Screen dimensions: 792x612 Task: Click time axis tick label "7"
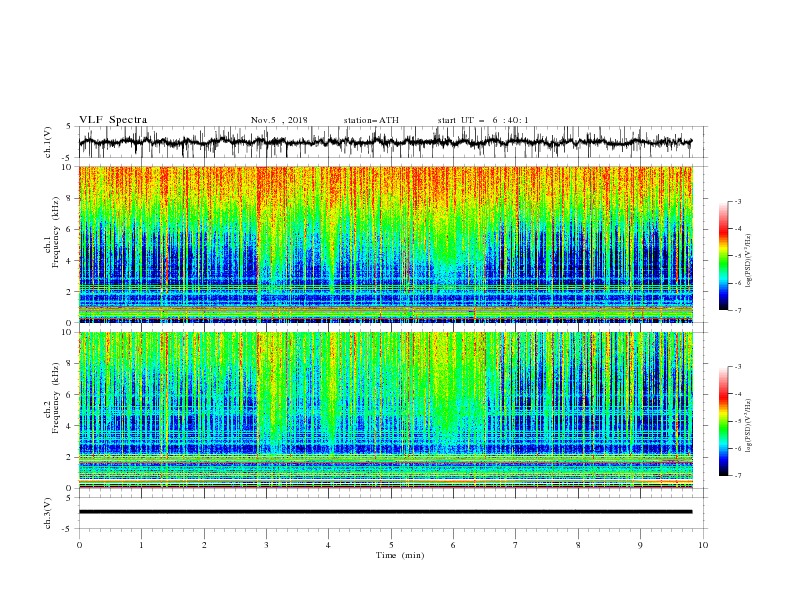click(x=516, y=545)
